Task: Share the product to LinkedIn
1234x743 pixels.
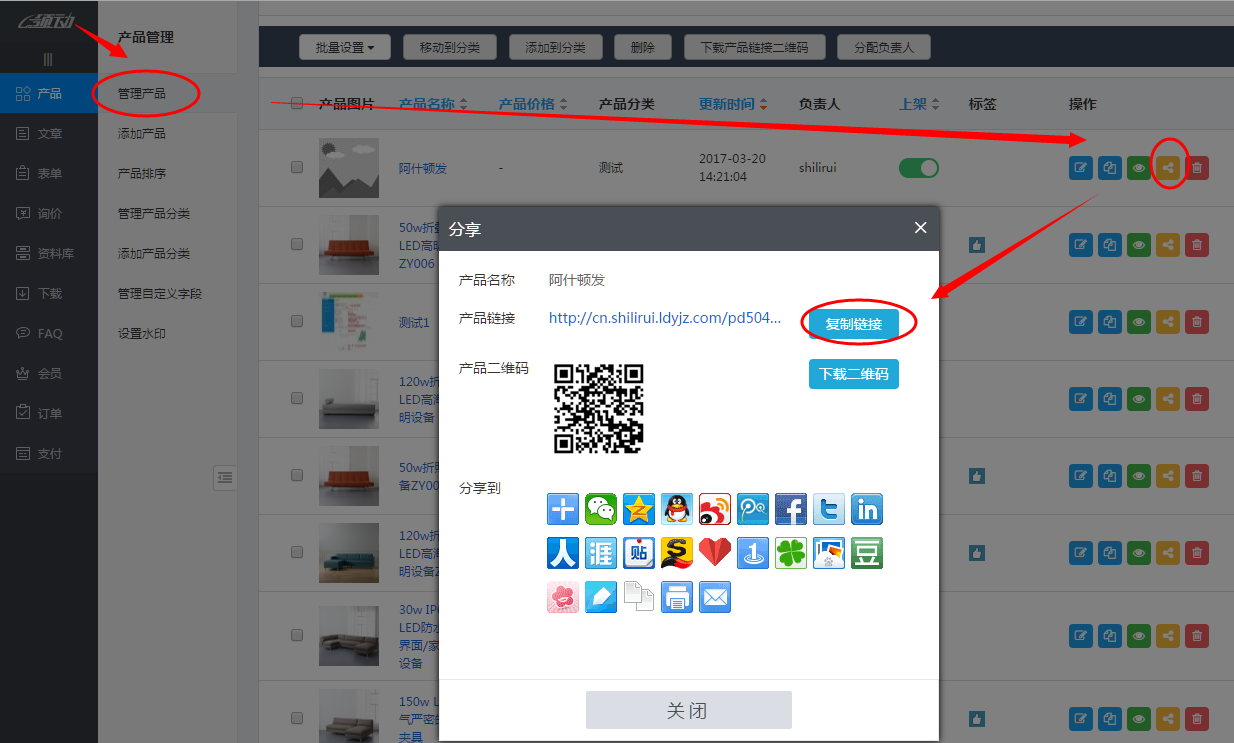Action: point(866,509)
